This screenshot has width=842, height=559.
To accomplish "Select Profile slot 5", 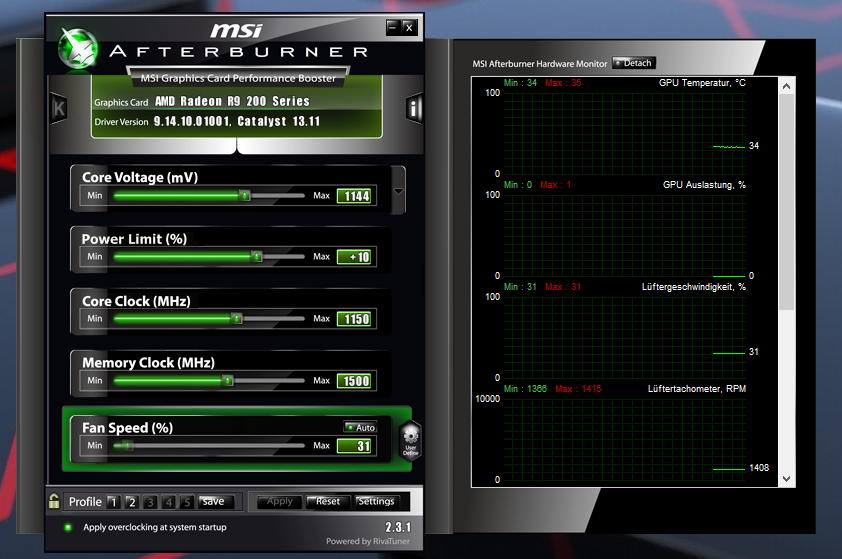I will [187, 502].
